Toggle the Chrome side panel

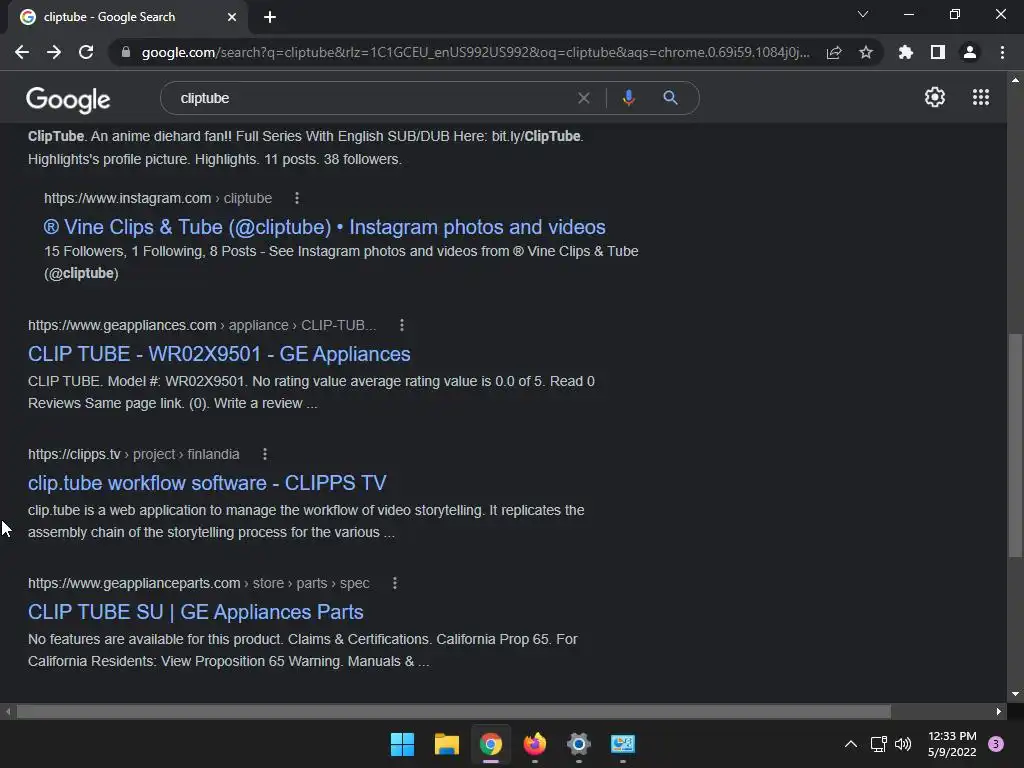click(938, 52)
